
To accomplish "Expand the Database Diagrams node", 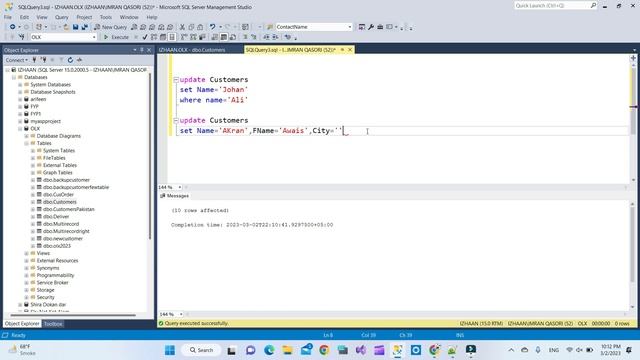I will 27,136.
